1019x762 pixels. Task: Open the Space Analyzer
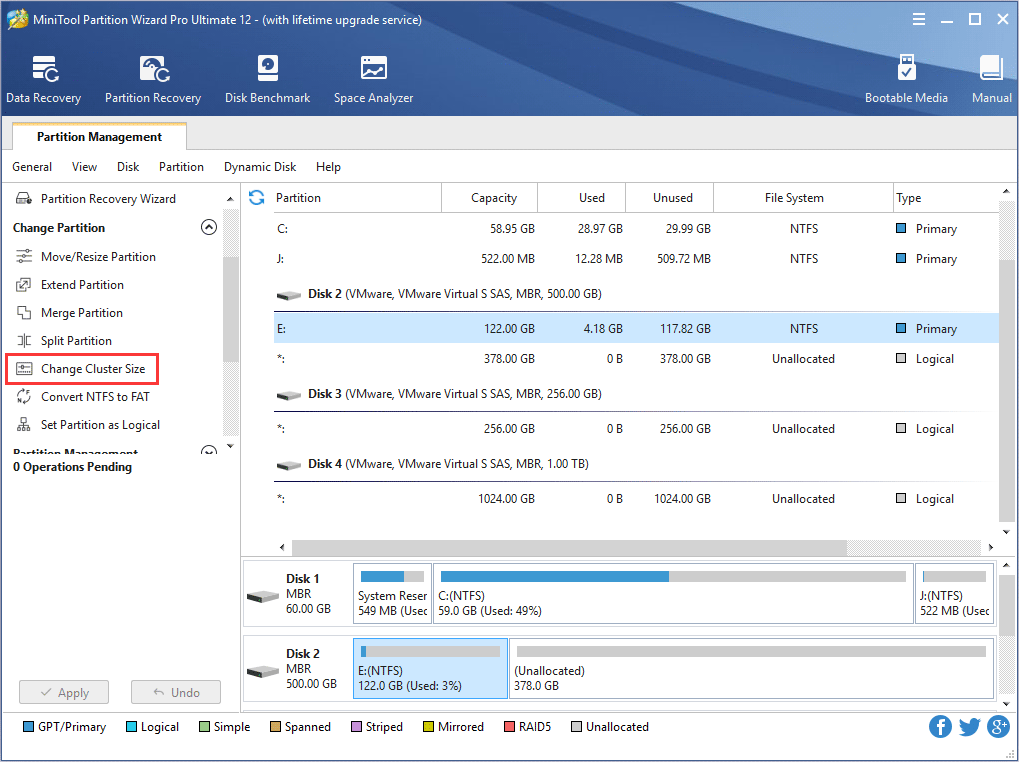[x=372, y=78]
